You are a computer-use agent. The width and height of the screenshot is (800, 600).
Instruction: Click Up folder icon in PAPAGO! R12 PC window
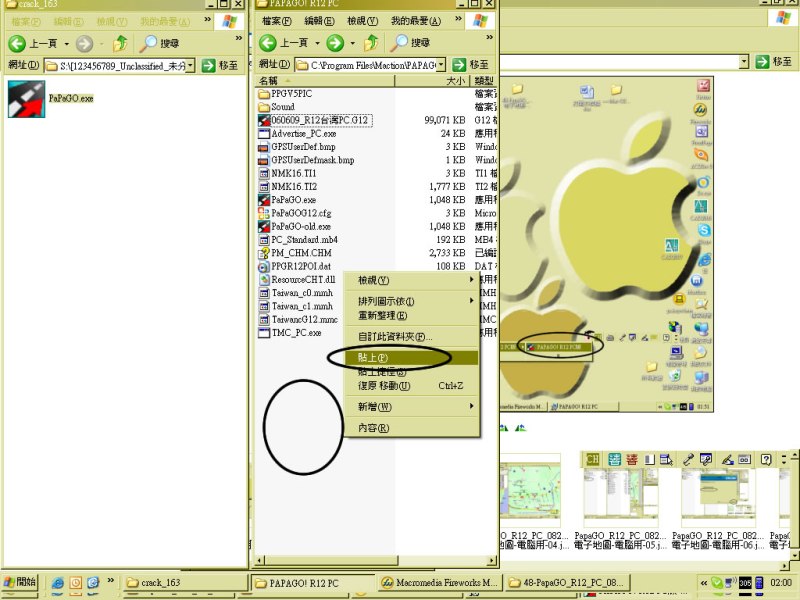click(x=371, y=43)
